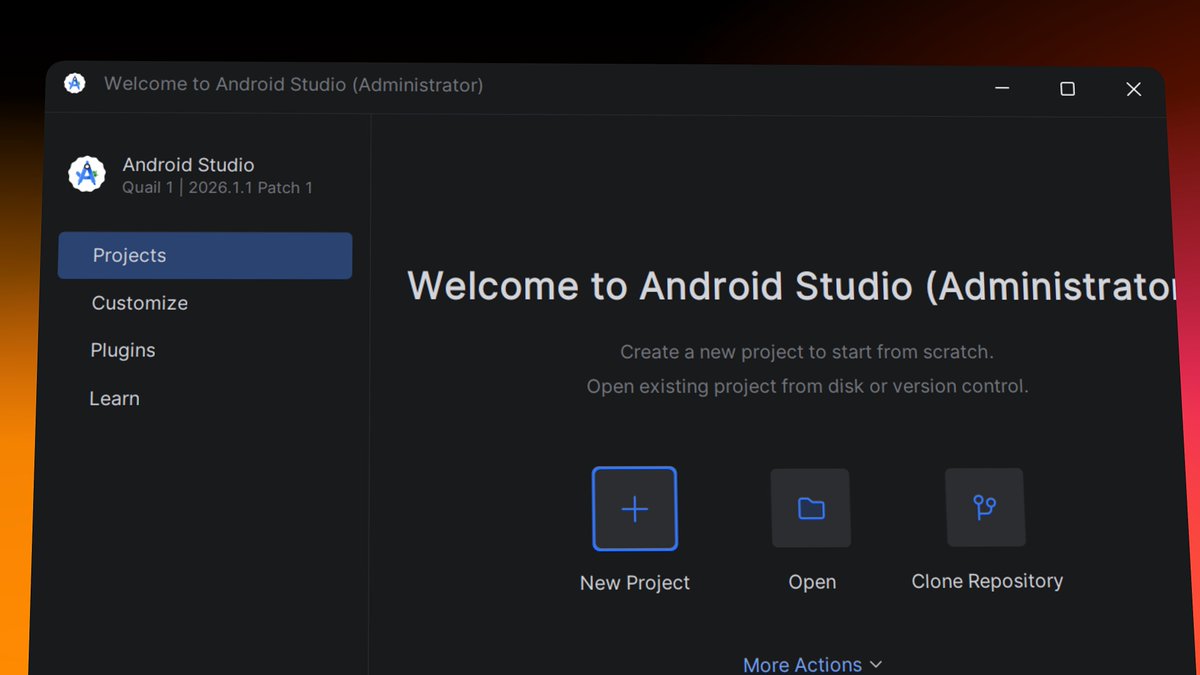The height and width of the screenshot is (675, 1200).
Task: Maximize the Android Studio window
Action: [x=1067, y=89]
